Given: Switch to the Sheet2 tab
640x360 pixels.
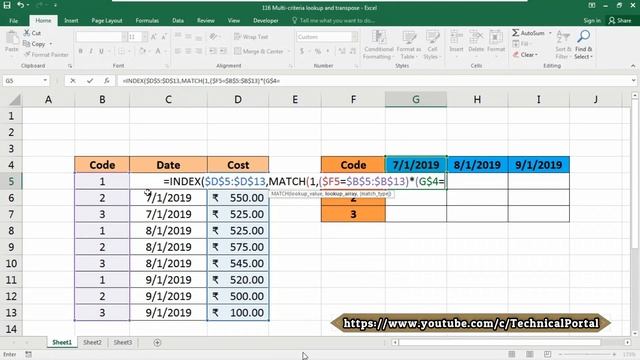Looking at the screenshot, I should point(92,342).
